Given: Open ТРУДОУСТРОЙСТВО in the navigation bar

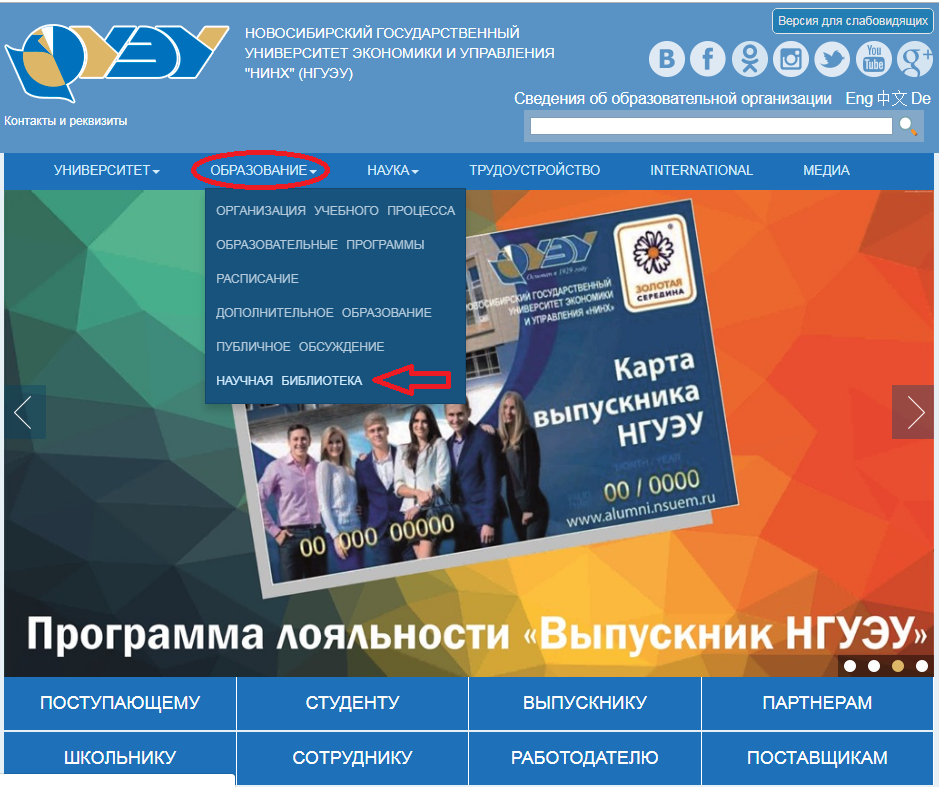Looking at the screenshot, I should click(534, 170).
